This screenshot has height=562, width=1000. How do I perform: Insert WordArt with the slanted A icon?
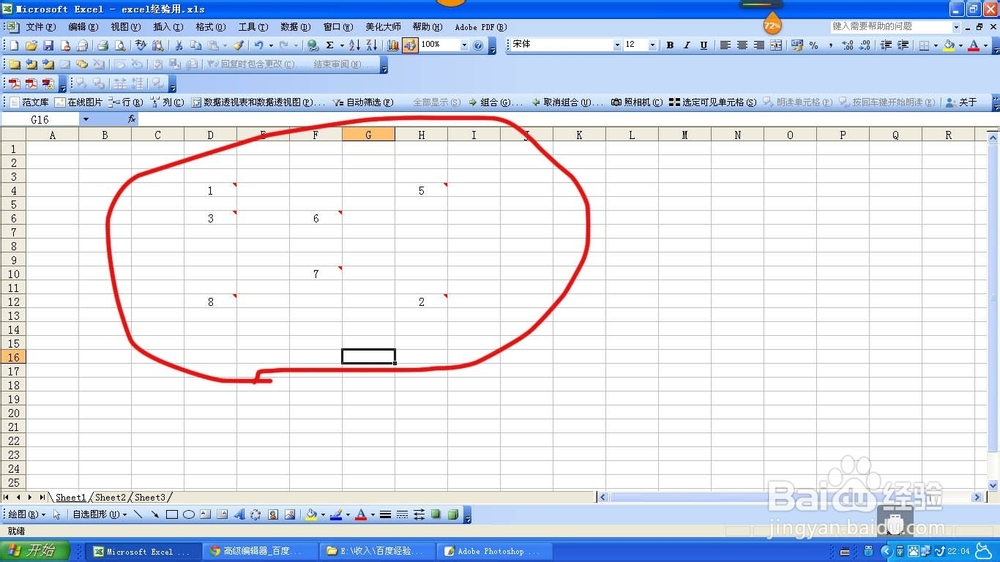239,515
